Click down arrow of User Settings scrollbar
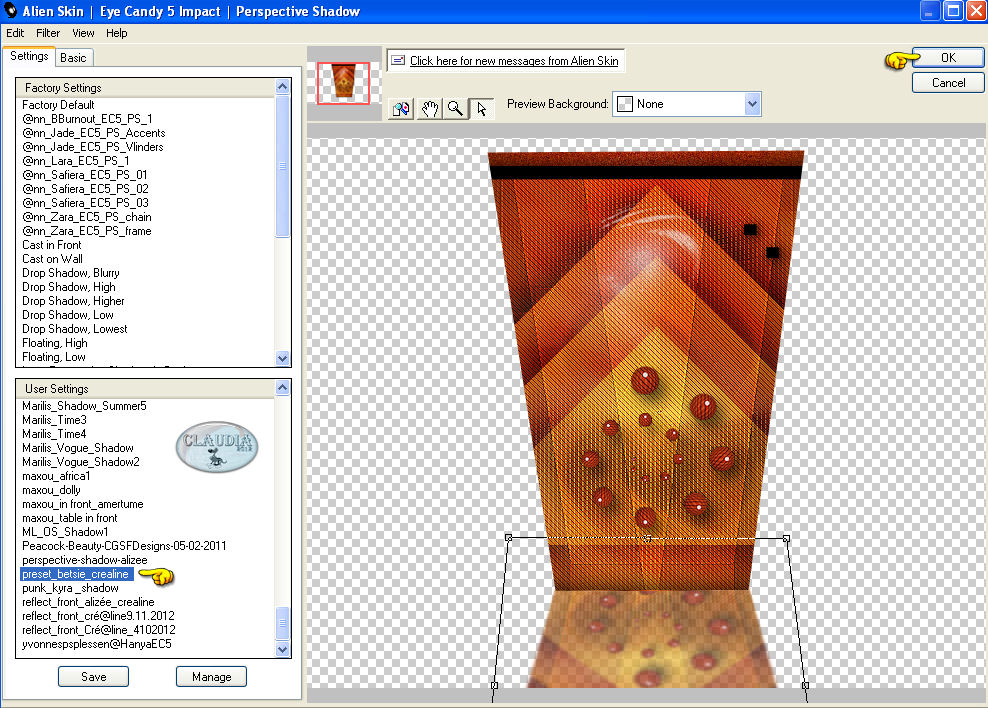 coord(283,649)
